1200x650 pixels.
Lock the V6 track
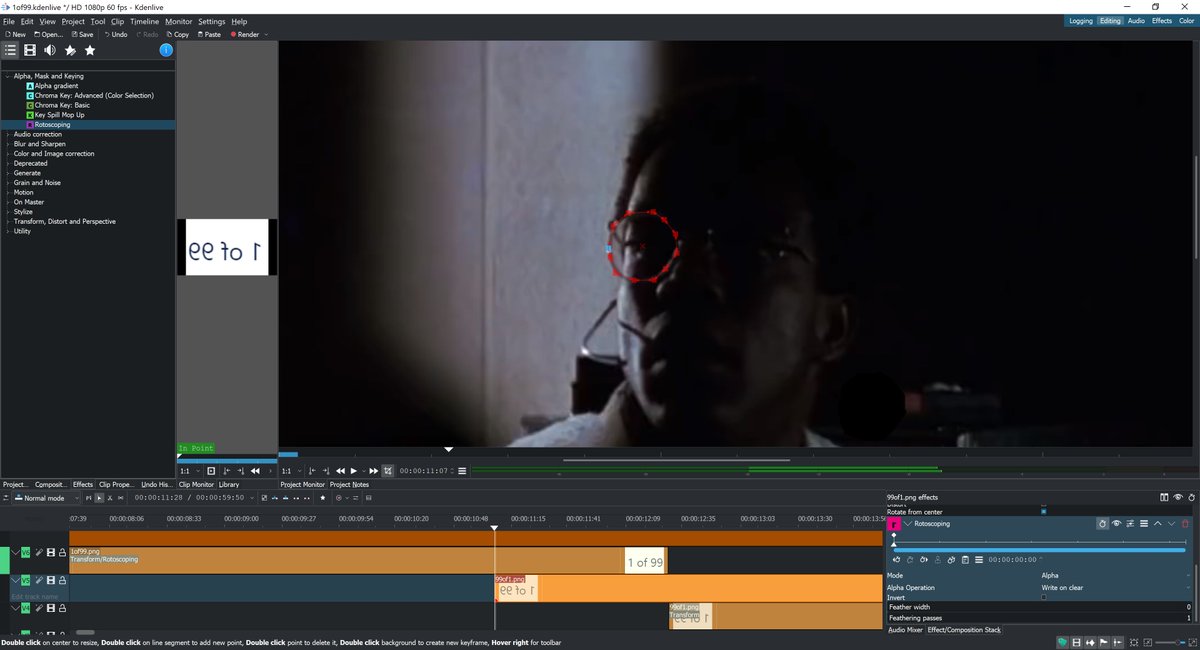click(x=62, y=553)
